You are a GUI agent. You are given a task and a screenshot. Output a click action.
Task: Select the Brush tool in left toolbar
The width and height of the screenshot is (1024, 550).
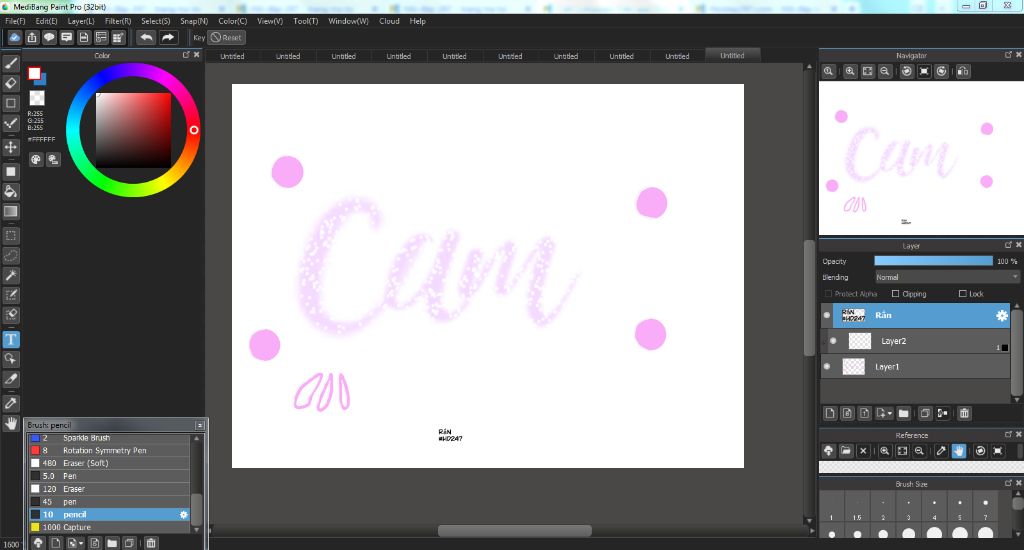[11, 63]
